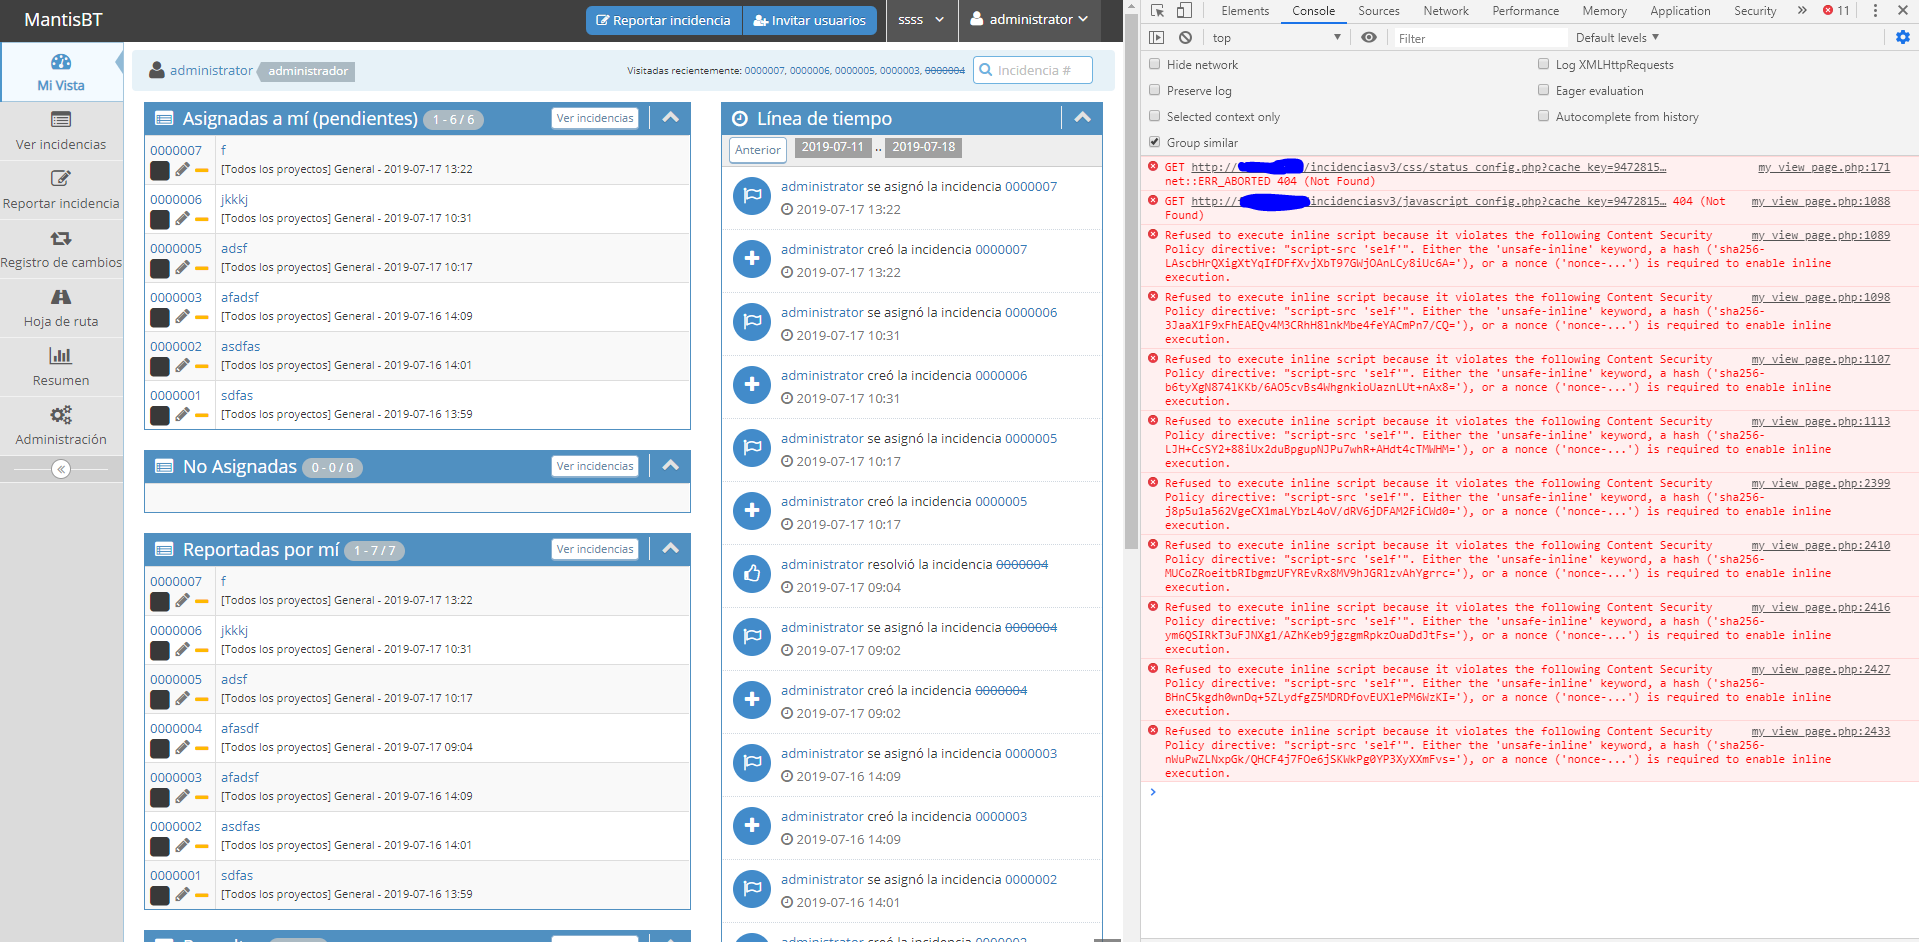Collapse Asignadas a mí panel
Viewport: 1919px width, 942px height.
(x=670, y=118)
